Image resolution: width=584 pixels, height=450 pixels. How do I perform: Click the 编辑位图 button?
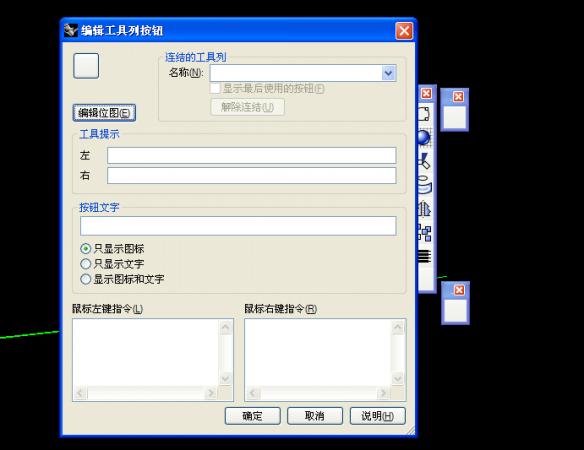point(104,113)
